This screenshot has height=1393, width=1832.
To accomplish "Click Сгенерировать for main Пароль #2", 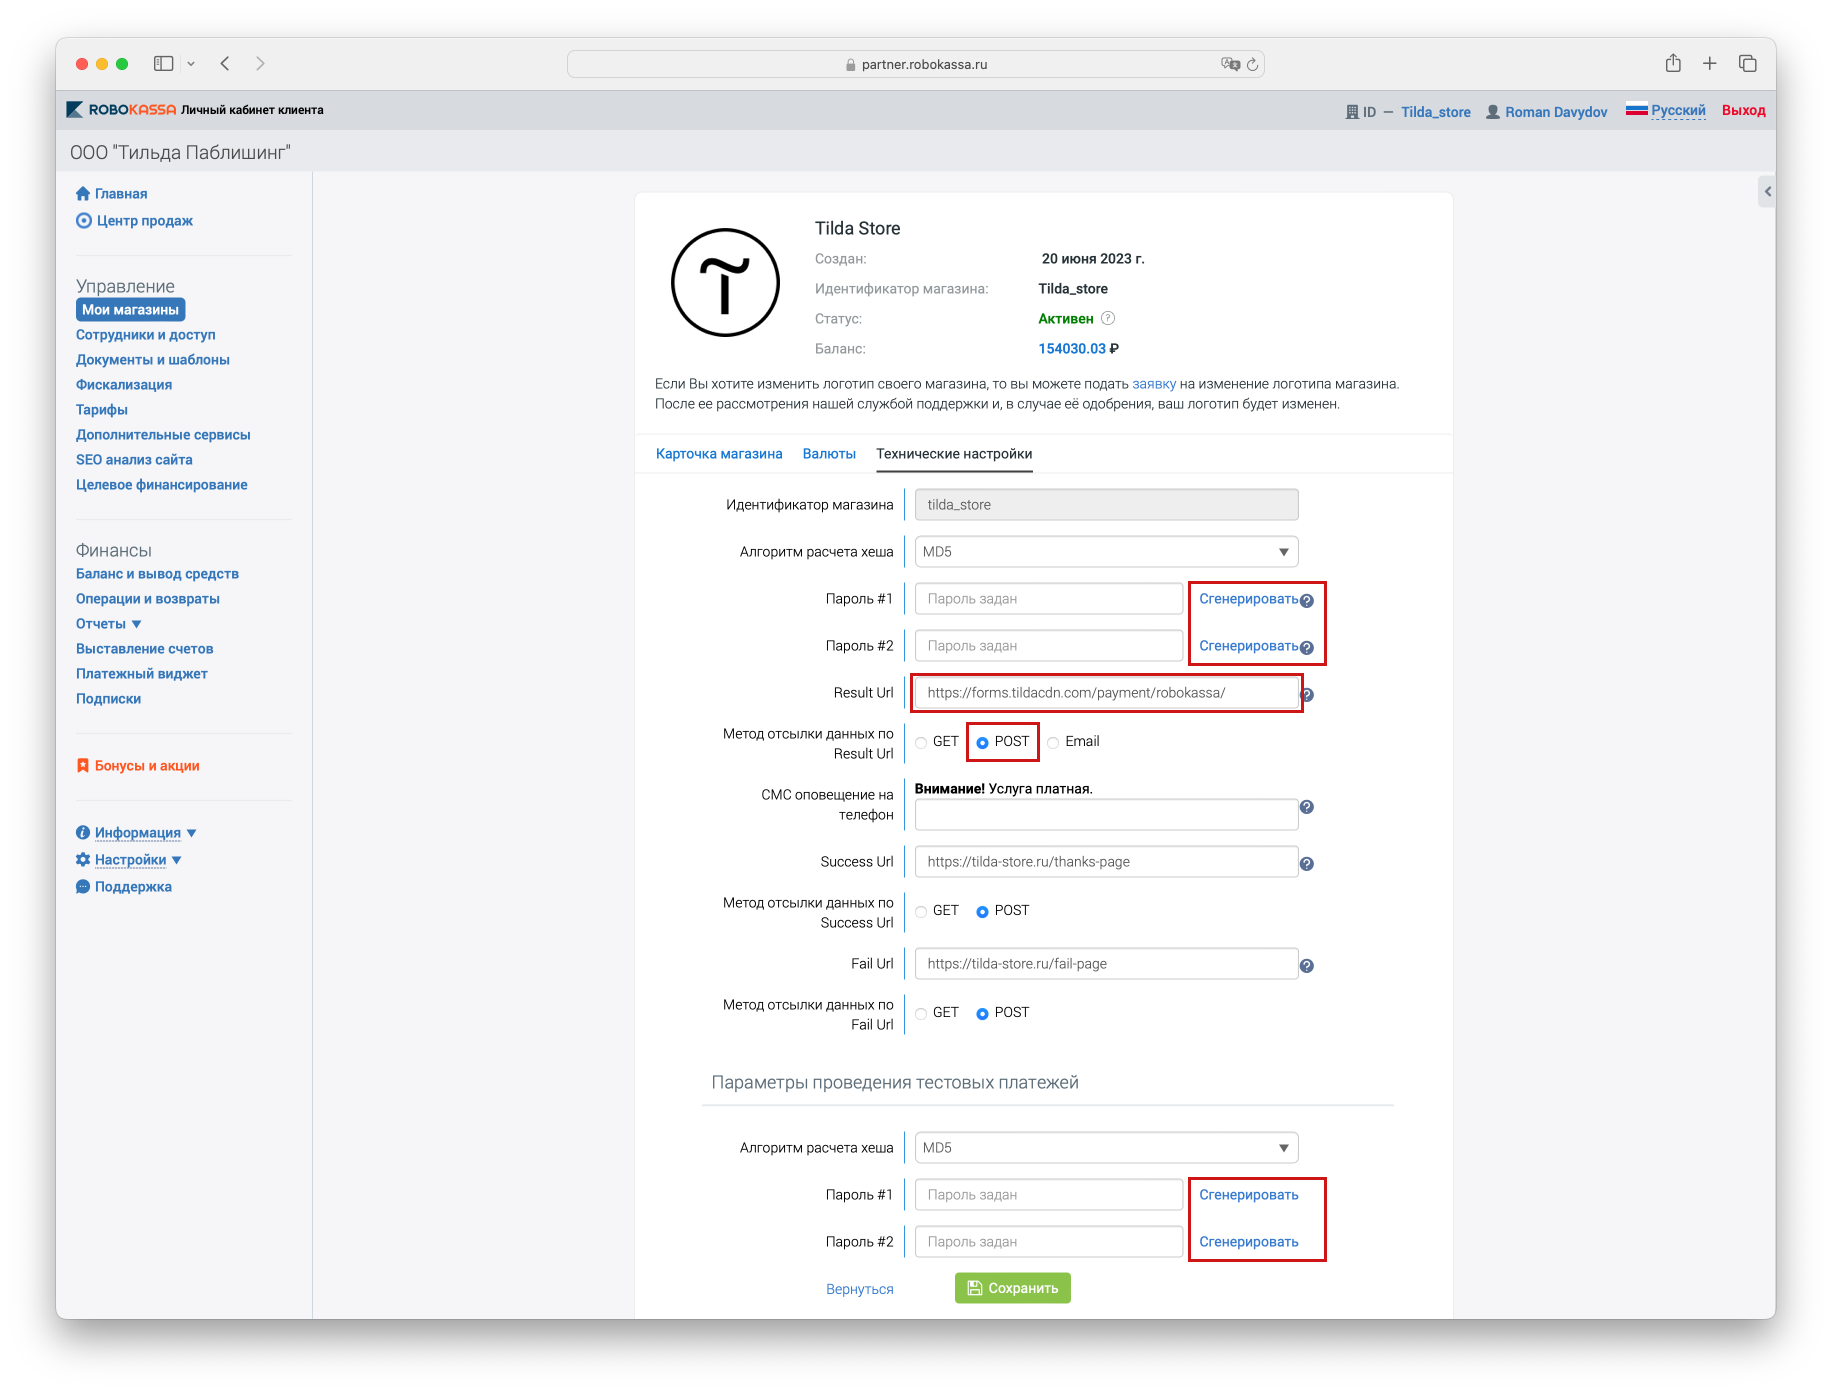I will (1248, 646).
